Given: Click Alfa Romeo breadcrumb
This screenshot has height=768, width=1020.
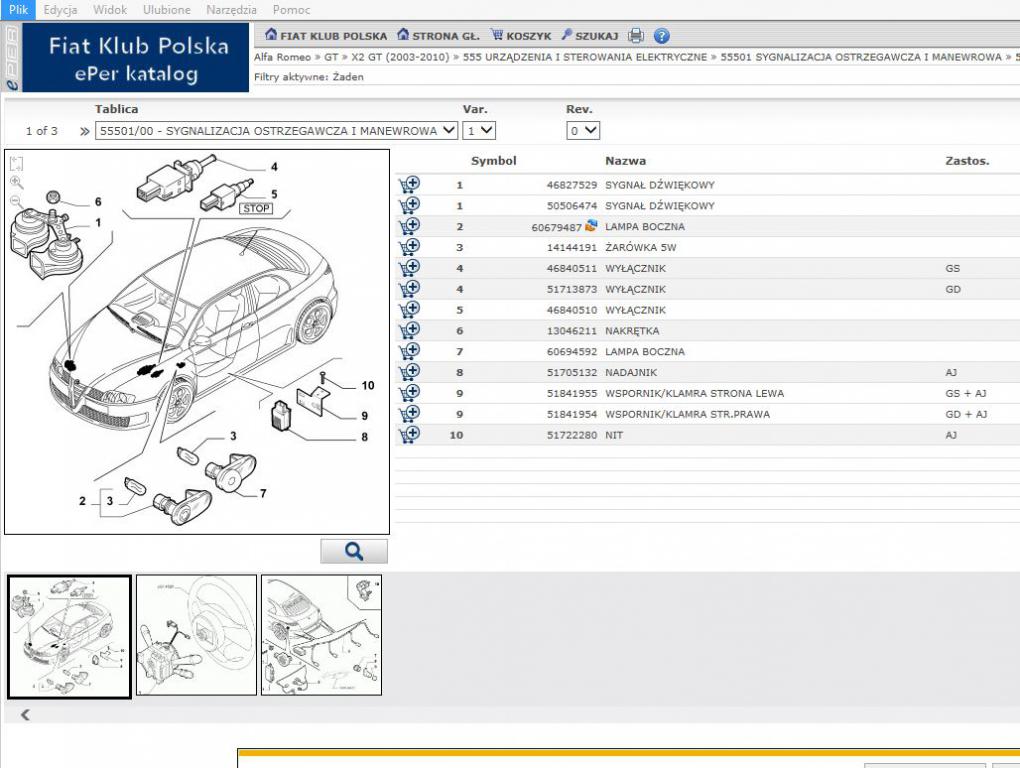Looking at the screenshot, I should click(282, 57).
